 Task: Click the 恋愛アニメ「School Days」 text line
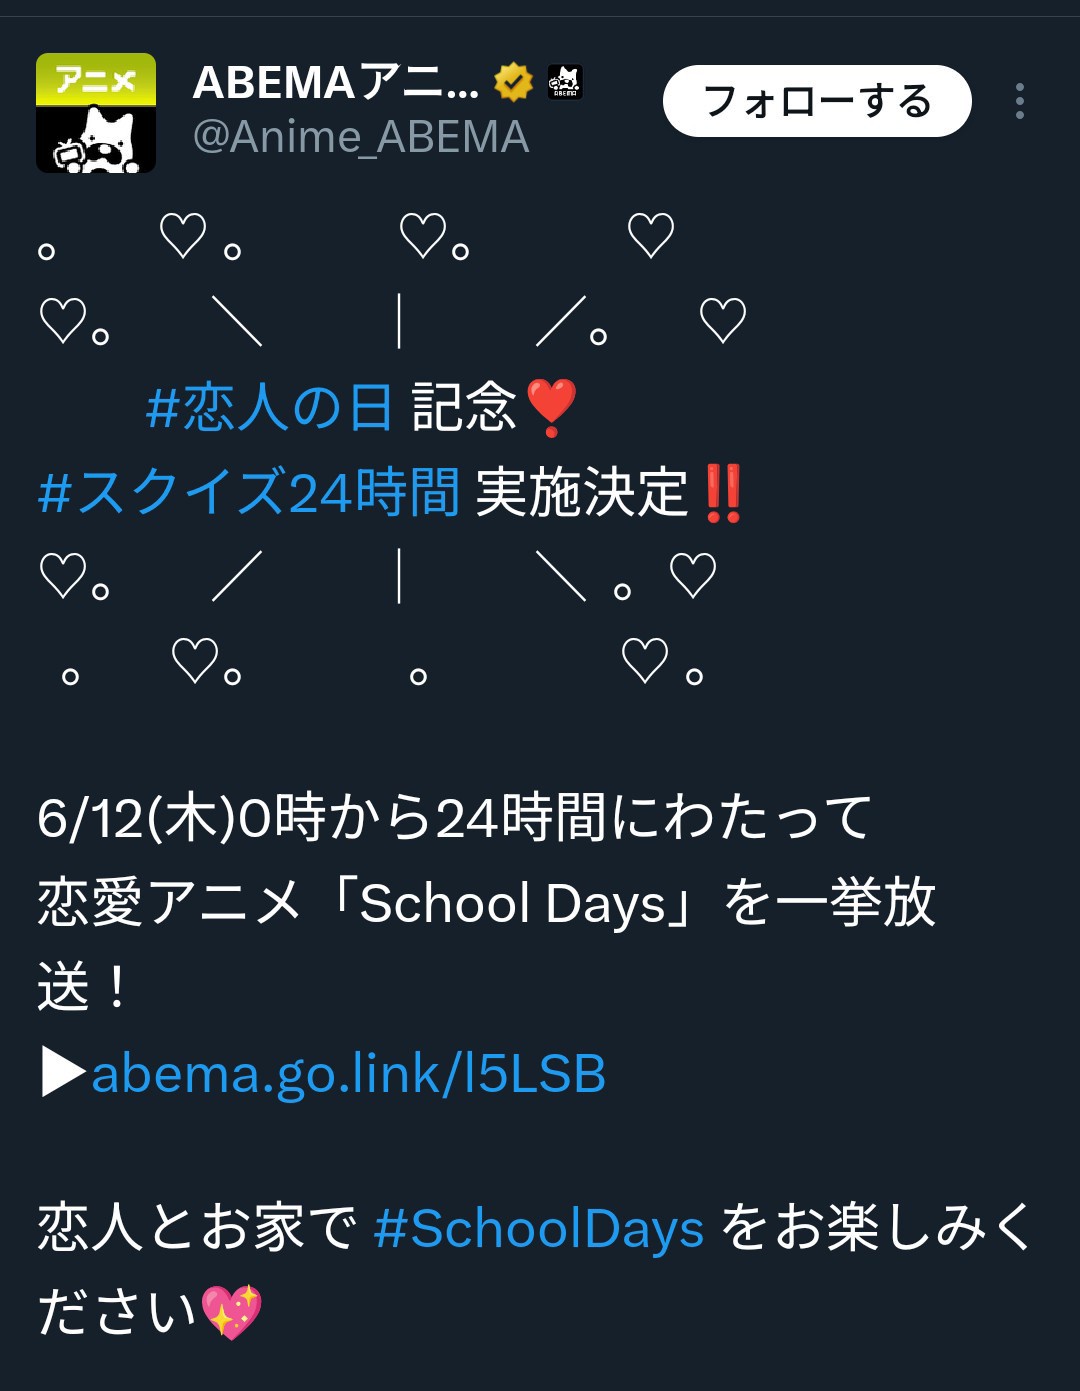(x=486, y=903)
